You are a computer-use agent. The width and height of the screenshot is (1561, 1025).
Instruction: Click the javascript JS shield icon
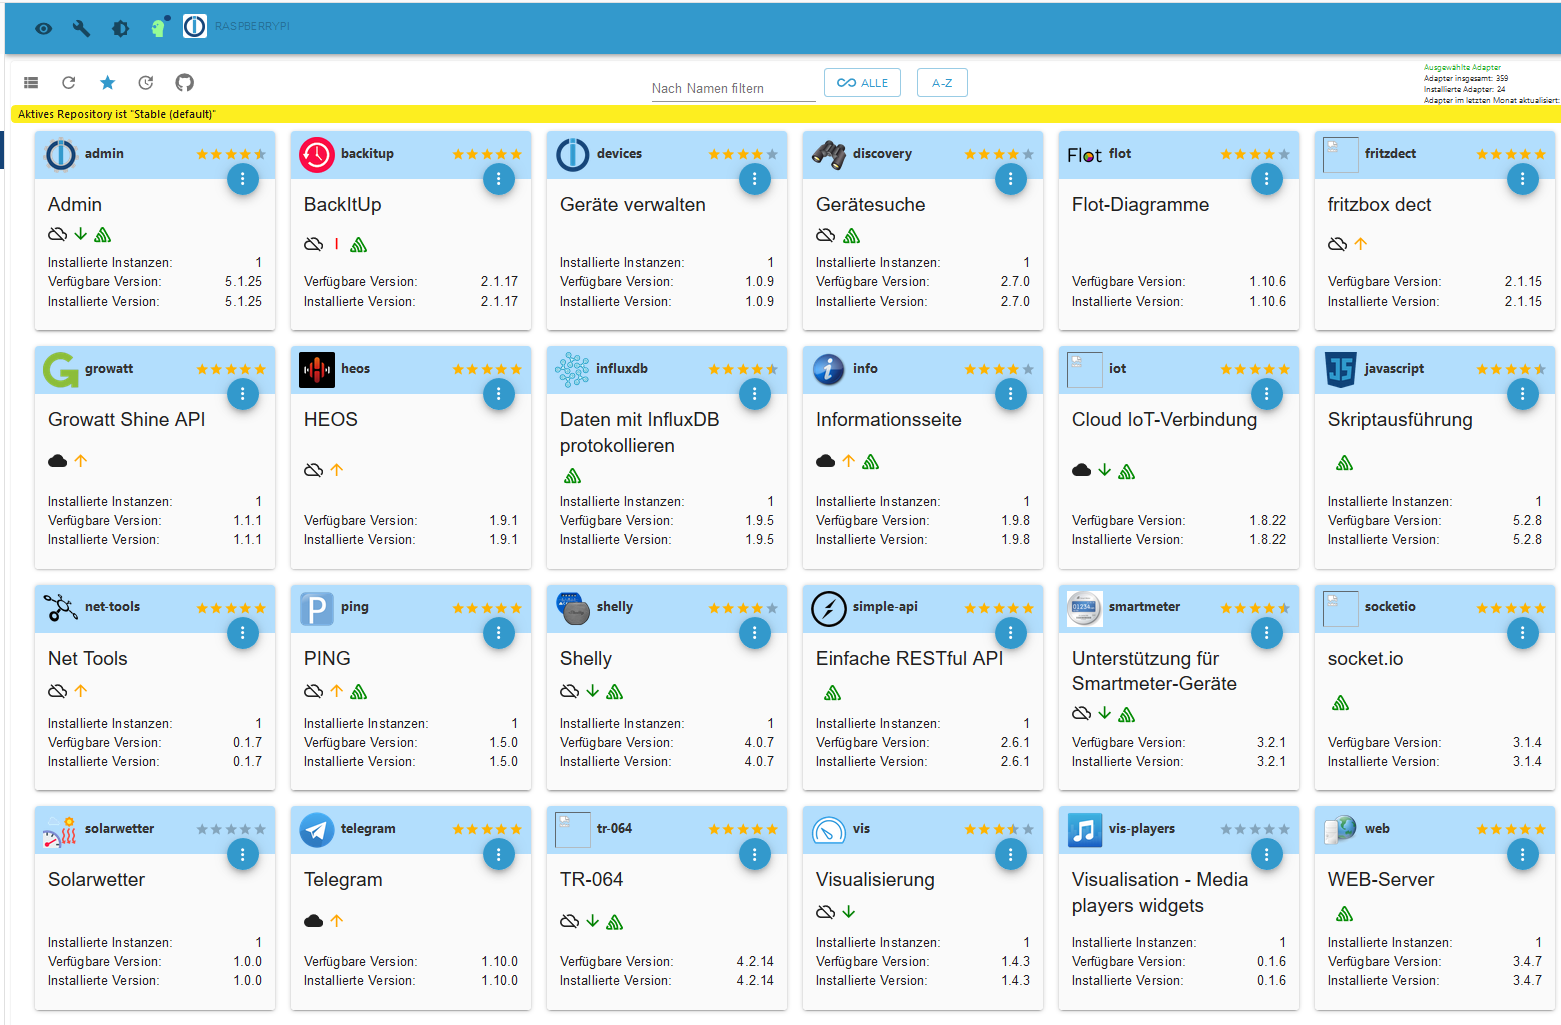(x=1341, y=370)
